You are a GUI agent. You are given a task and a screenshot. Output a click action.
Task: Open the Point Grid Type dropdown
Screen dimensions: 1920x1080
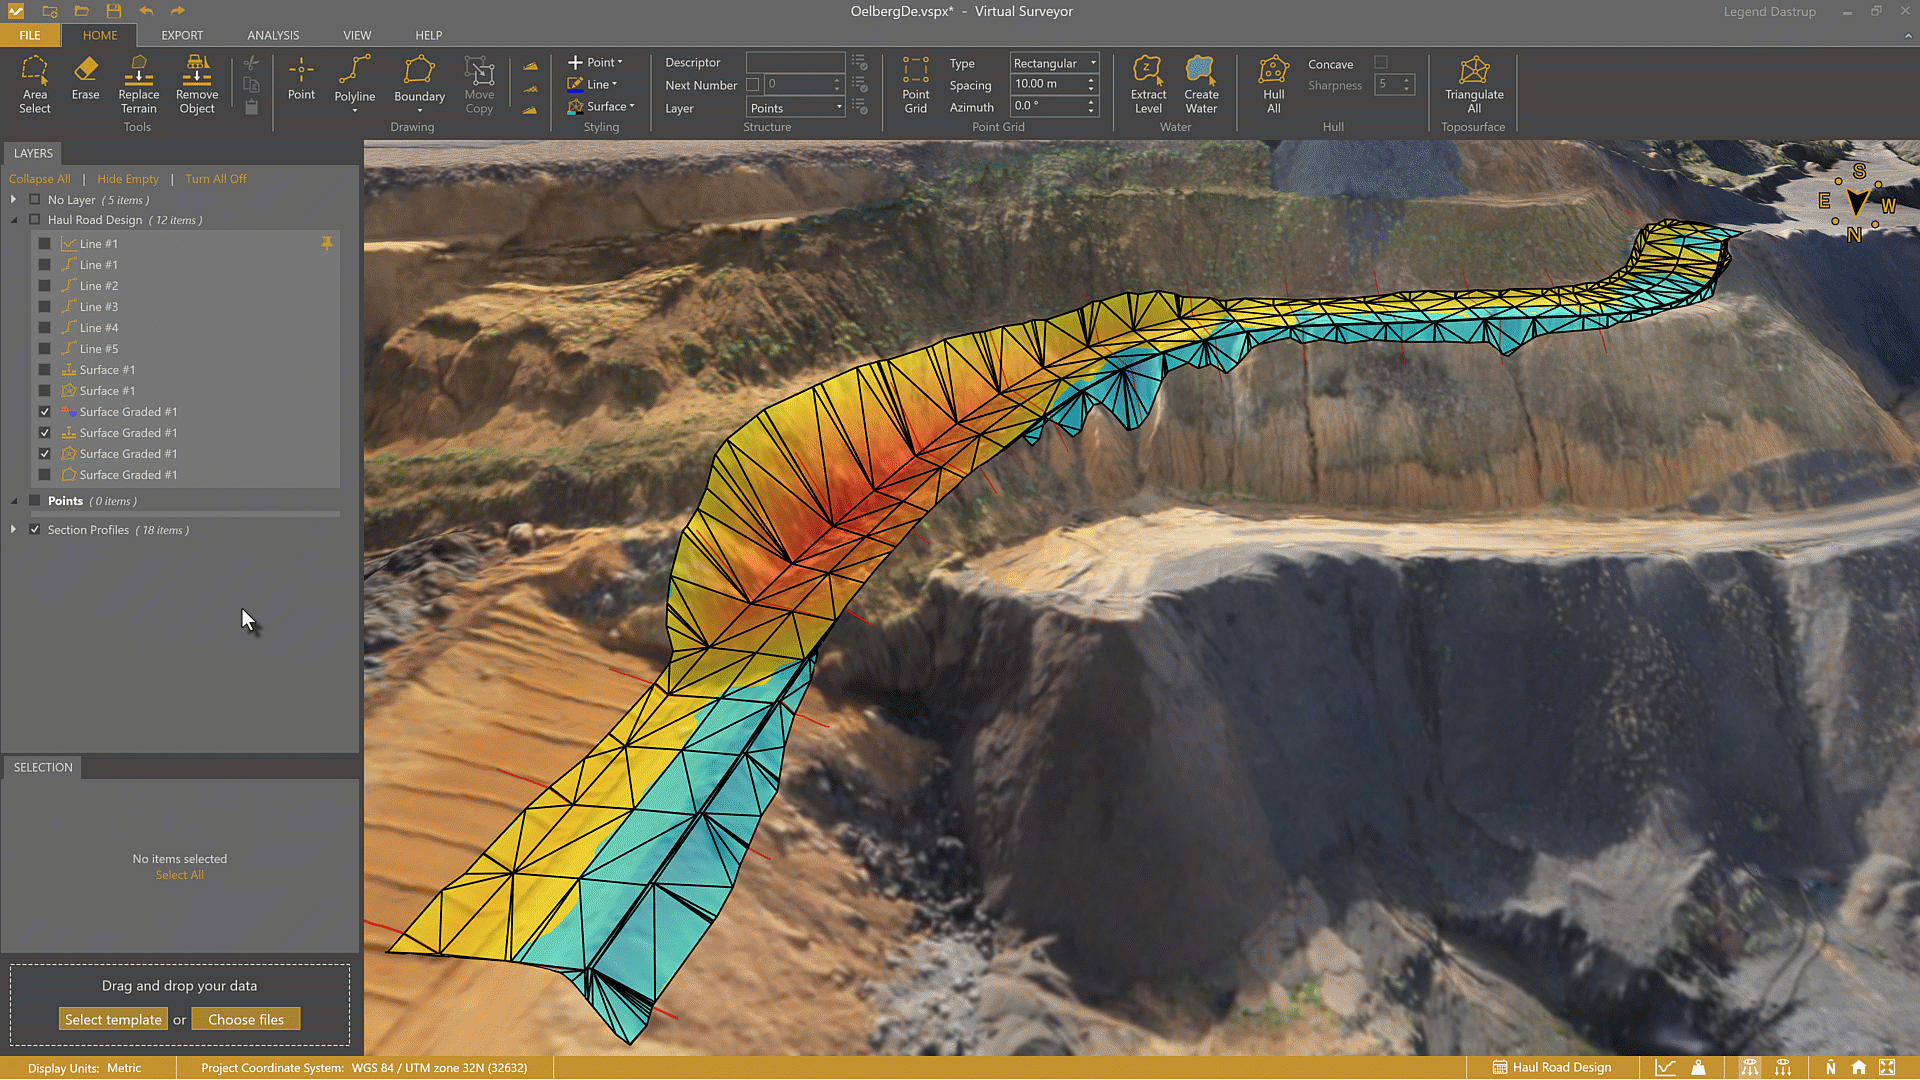coord(1054,63)
